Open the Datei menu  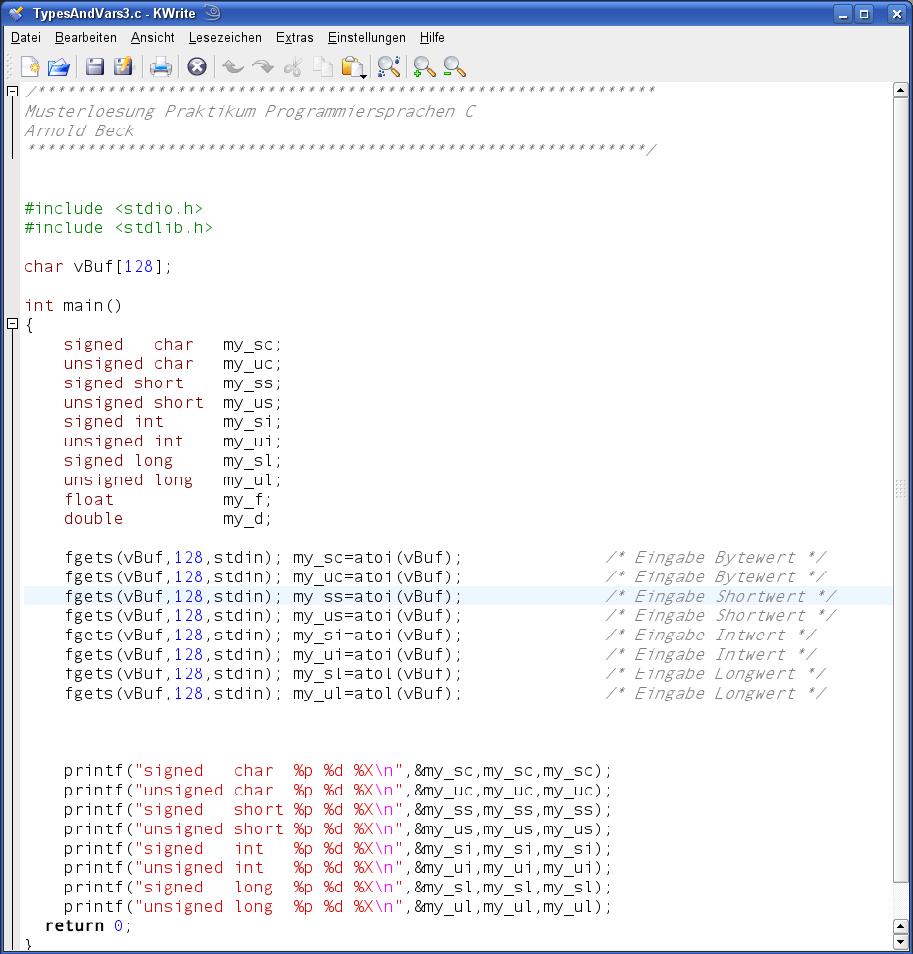[26, 38]
